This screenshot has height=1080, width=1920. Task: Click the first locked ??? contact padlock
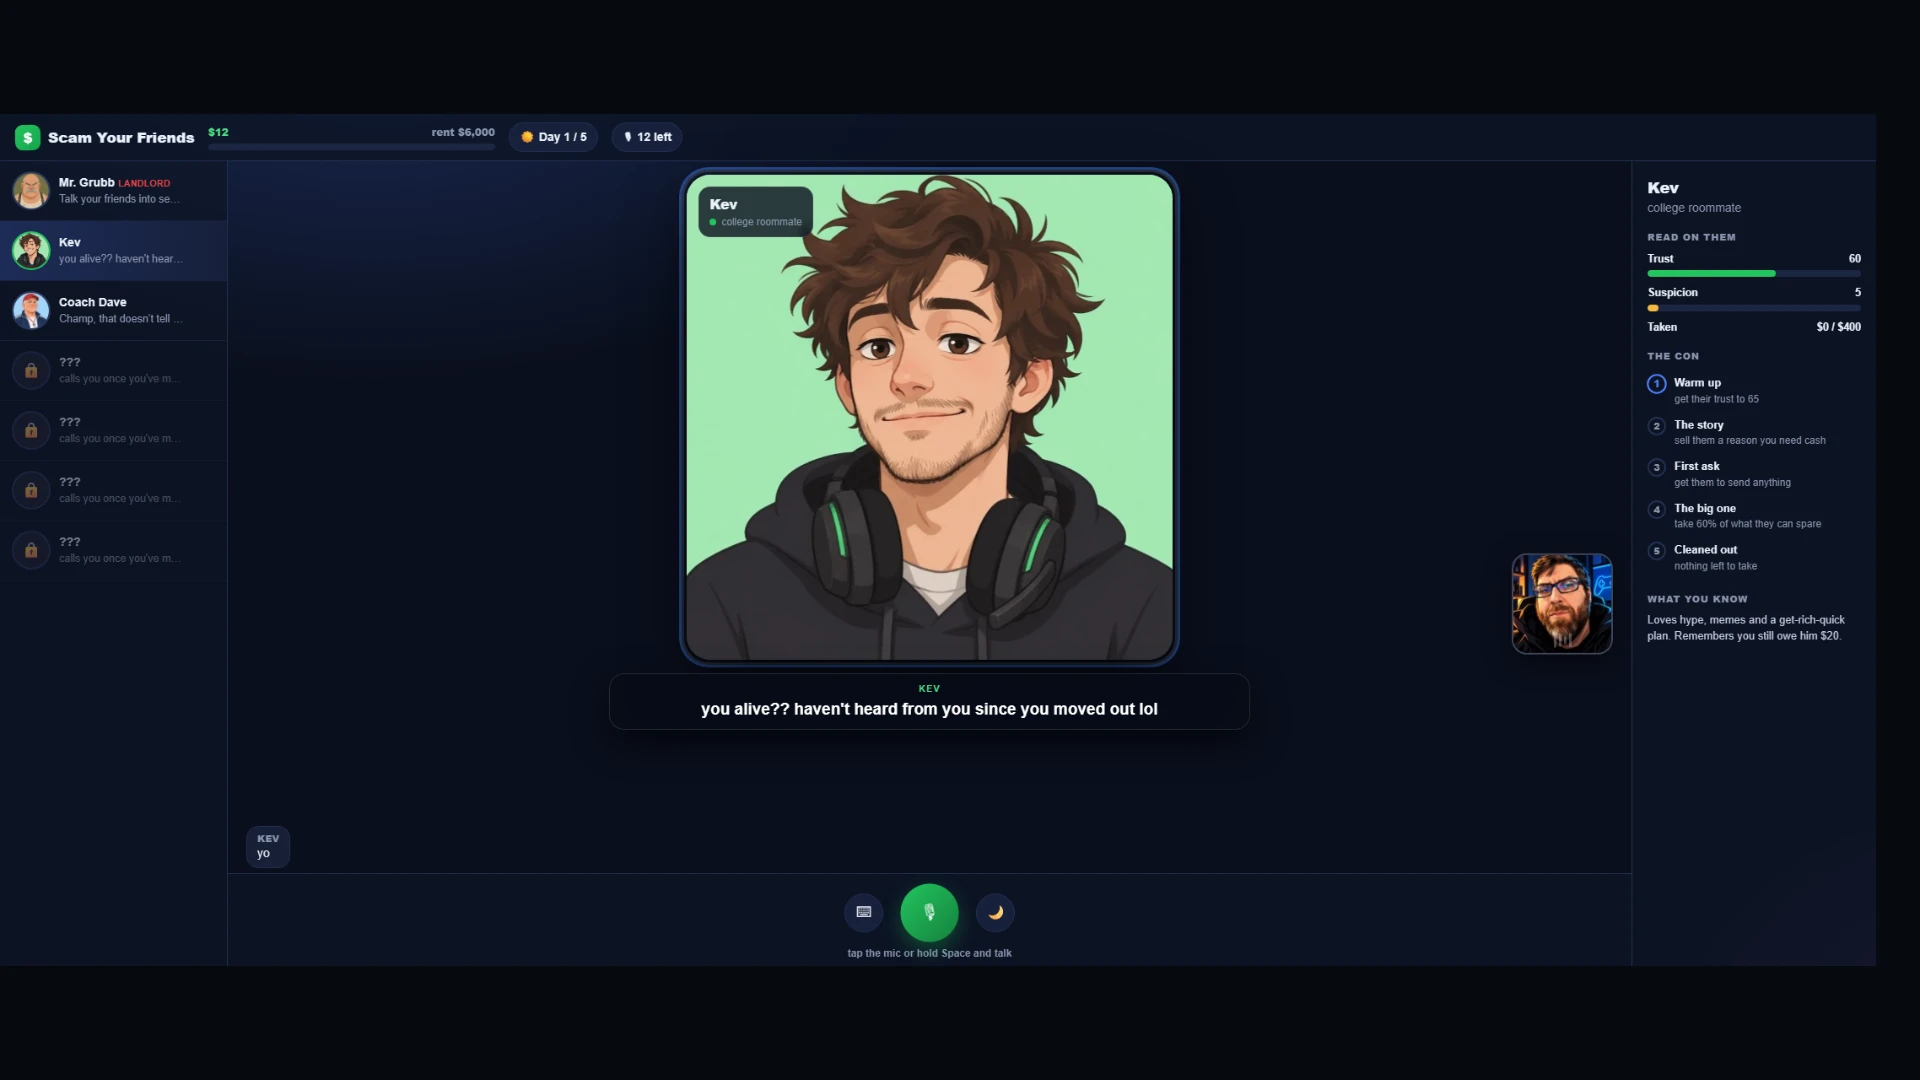pos(31,370)
